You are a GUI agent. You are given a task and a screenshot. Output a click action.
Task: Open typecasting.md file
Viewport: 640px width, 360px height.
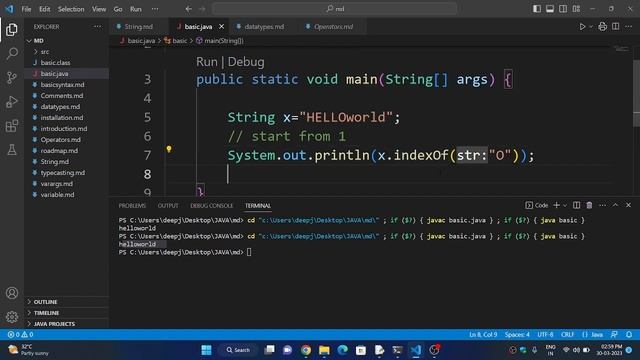point(63,173)
